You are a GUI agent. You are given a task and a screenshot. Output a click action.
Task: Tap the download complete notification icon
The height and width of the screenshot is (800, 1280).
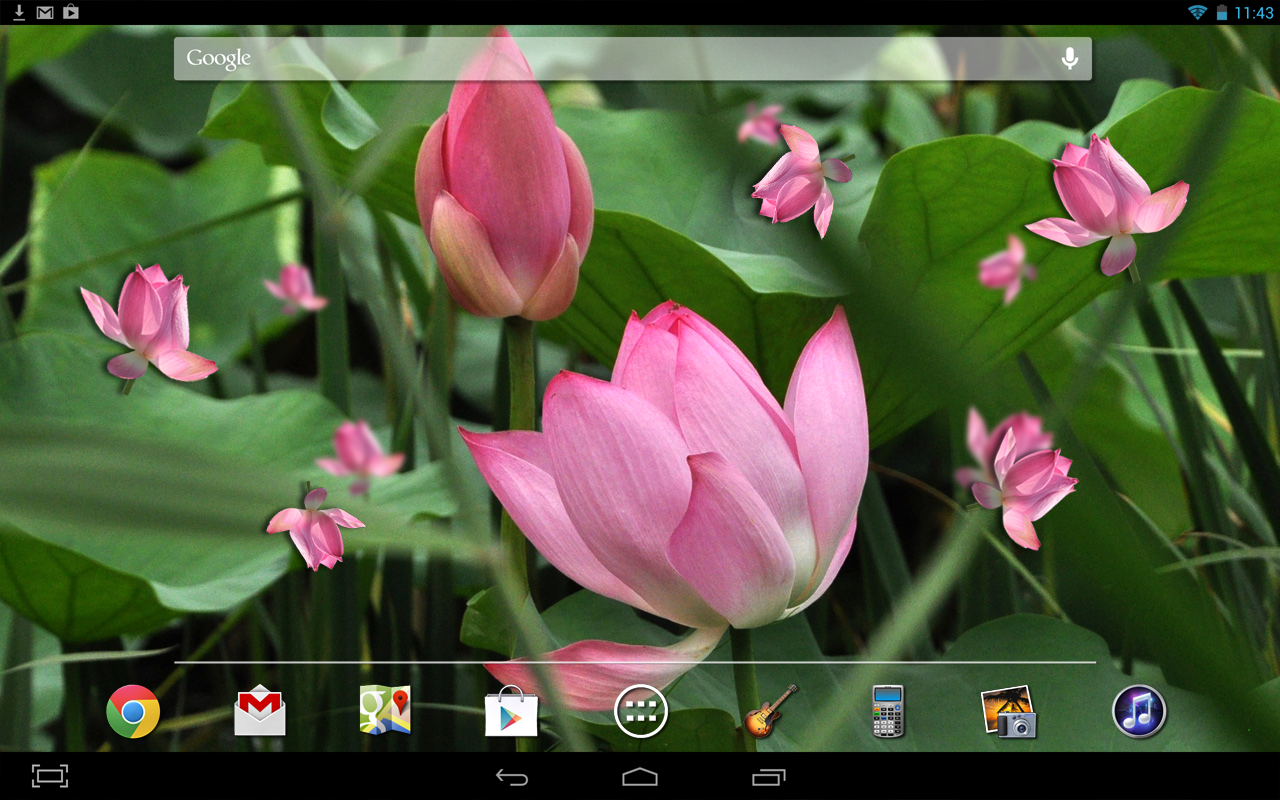16,13
